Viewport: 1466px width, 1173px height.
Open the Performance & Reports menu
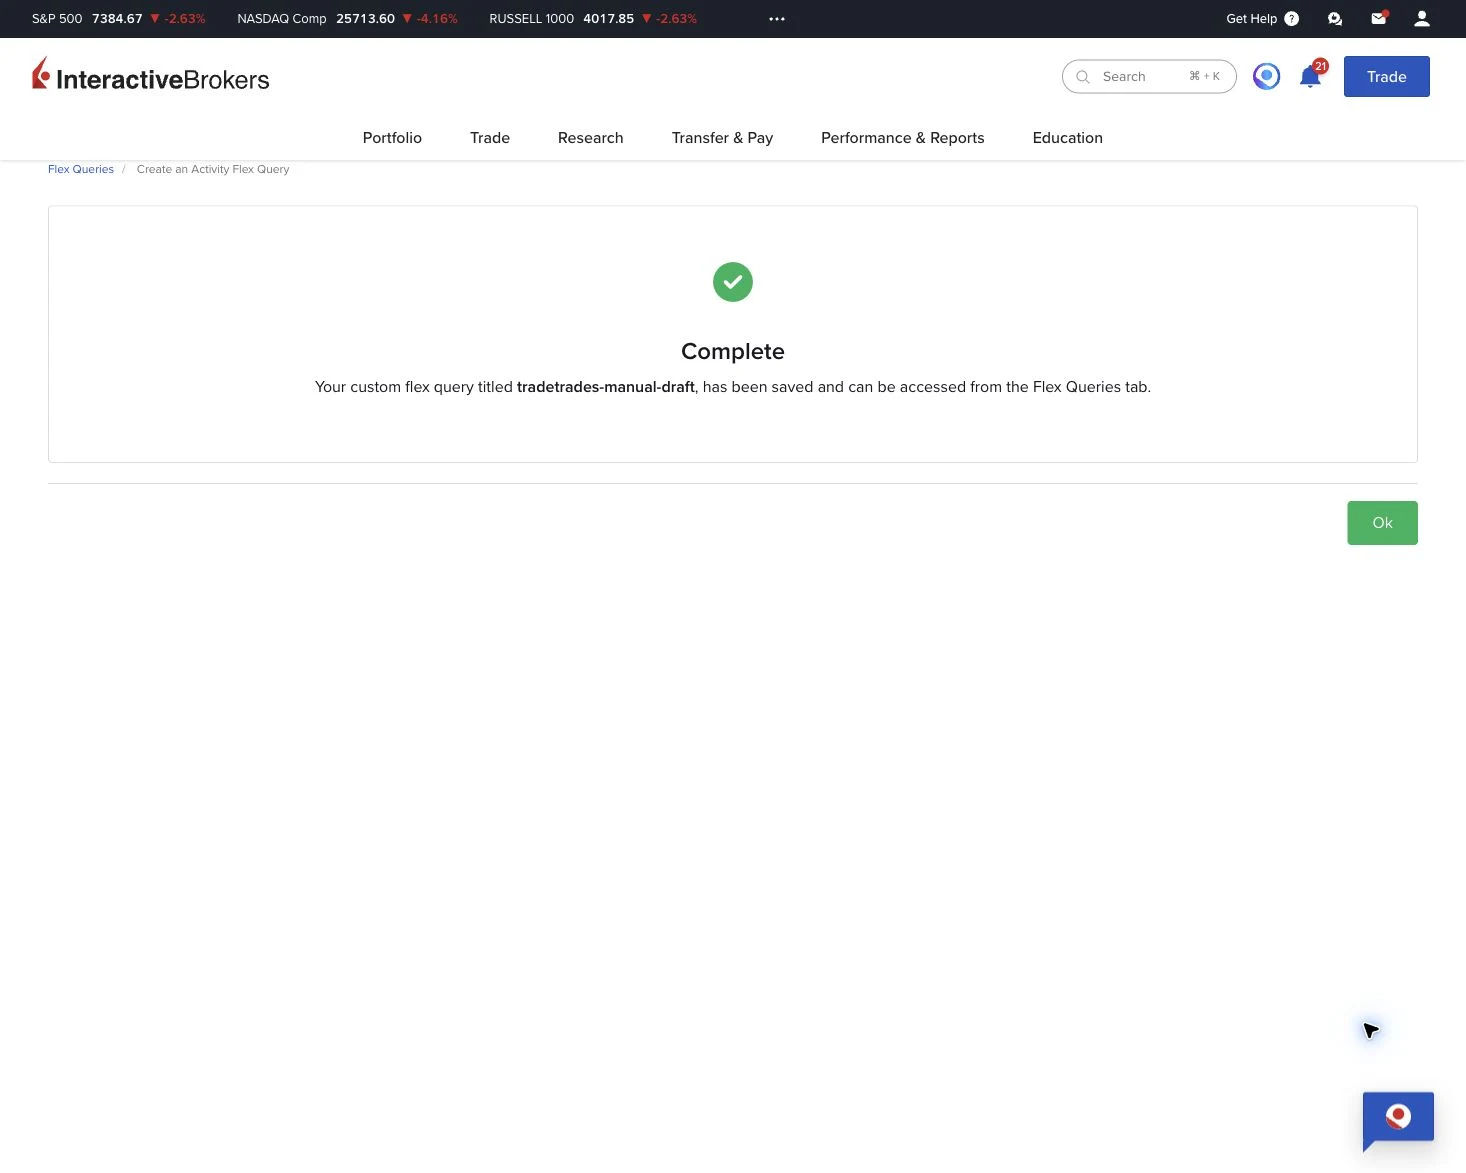[902, 138]
